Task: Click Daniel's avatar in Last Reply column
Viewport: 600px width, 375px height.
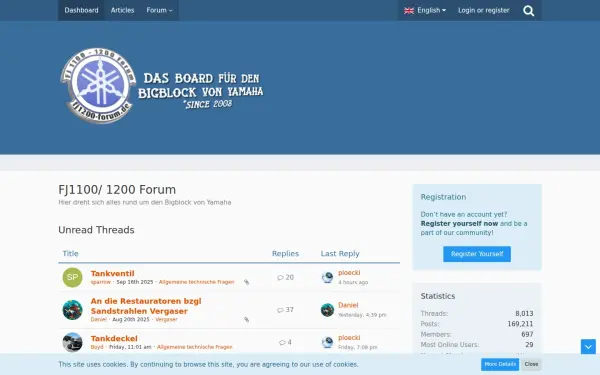Action: coord(327,310)
